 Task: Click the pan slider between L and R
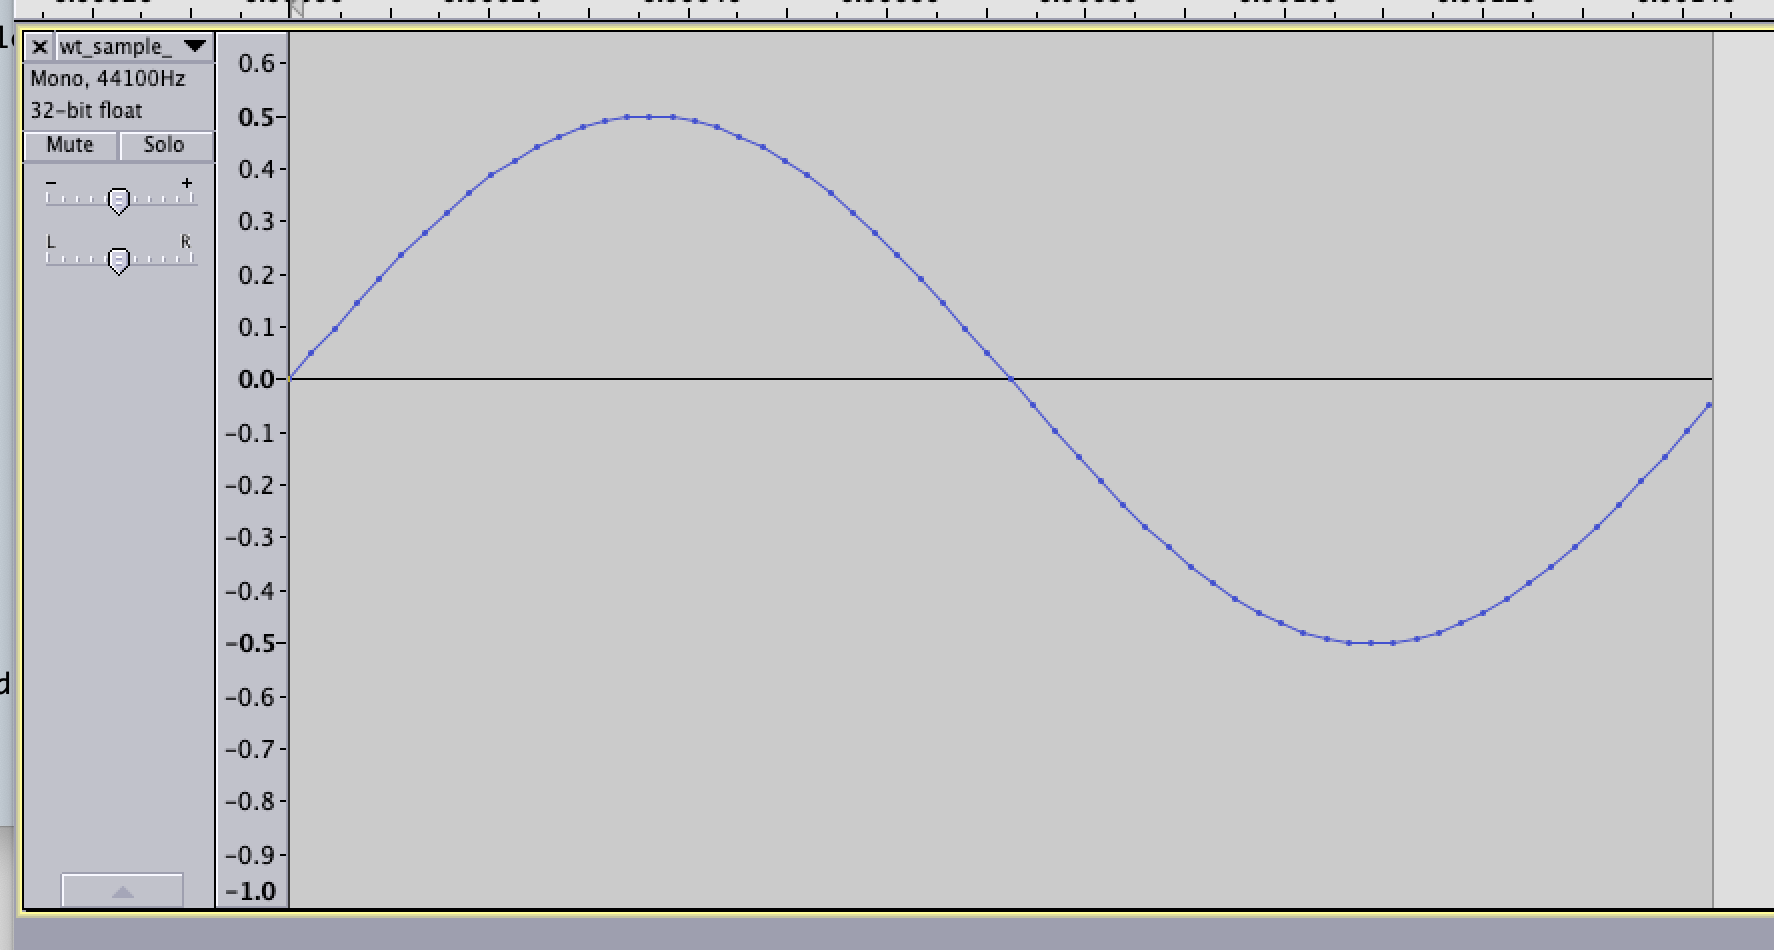pos(119,261)
